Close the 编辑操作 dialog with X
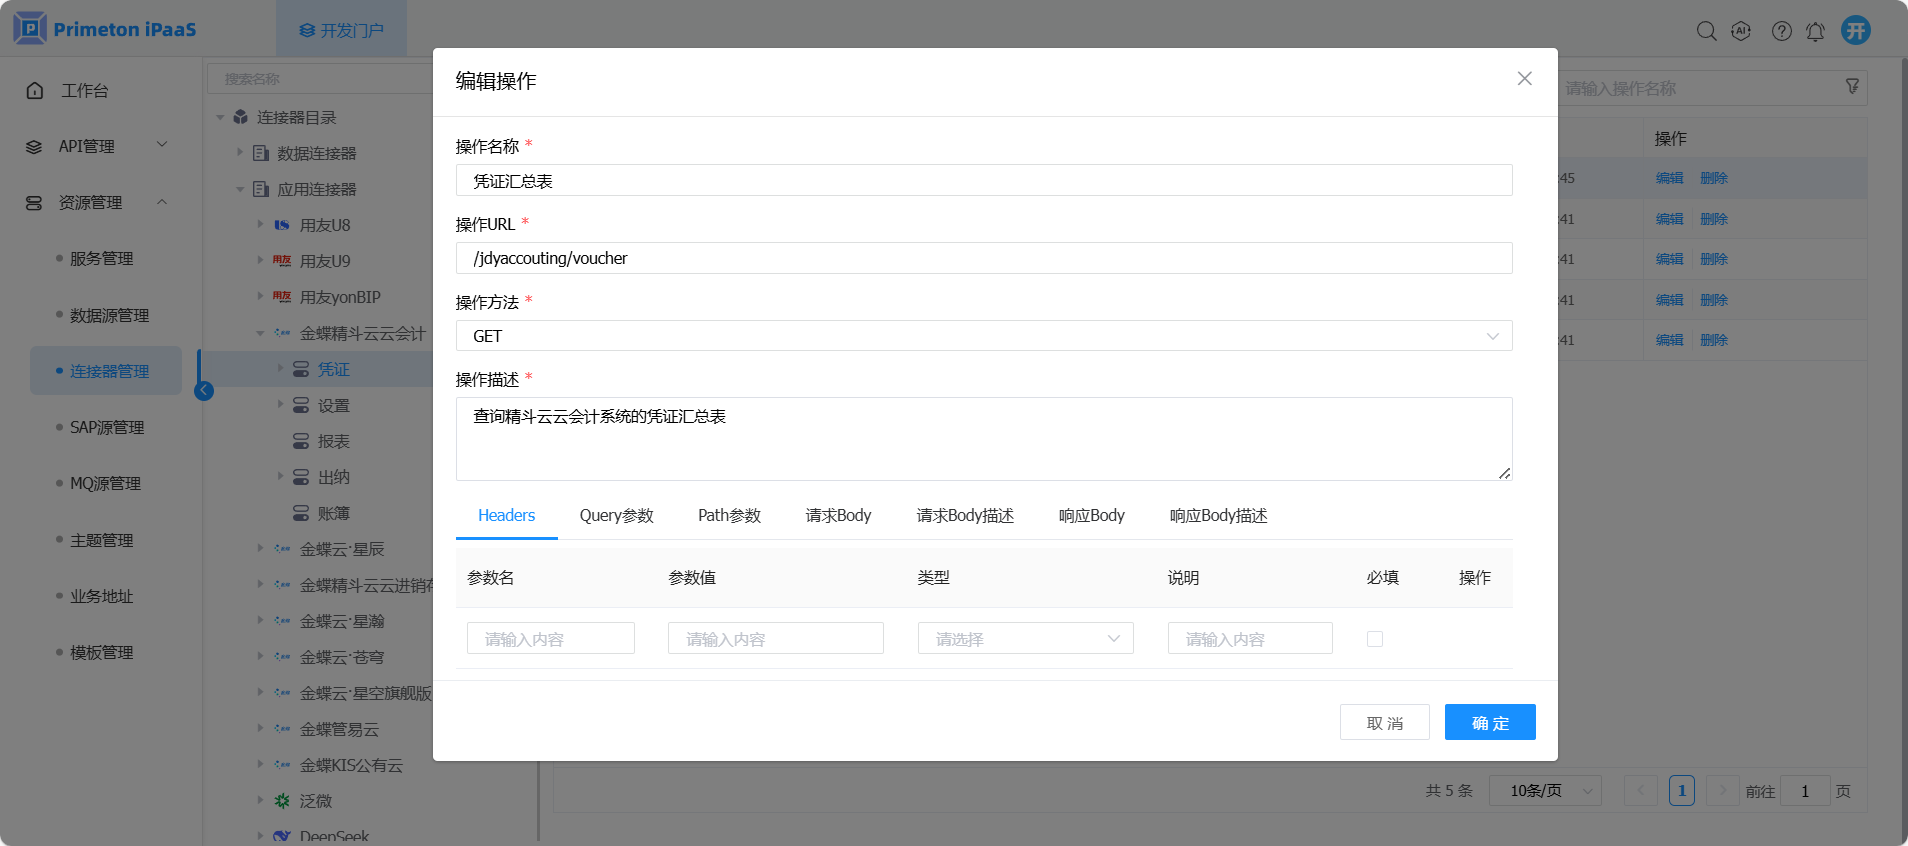1908x846 pixels. pyautogui.click(x=1524, y=79)
